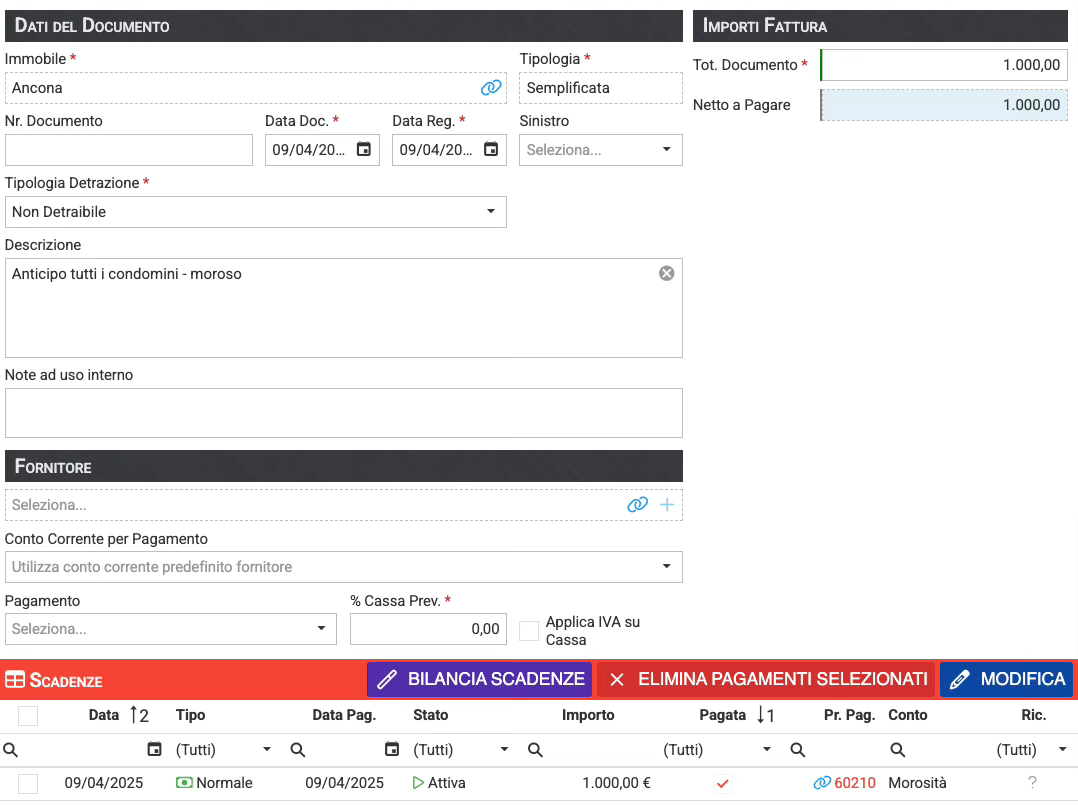Click the Modifica button
The height and width of the screenshot is (805, 1078).
pos(1006,679)
